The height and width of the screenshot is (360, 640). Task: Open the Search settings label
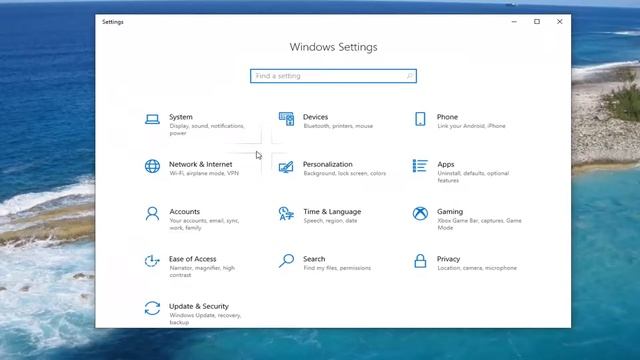[x=314, y=259]
